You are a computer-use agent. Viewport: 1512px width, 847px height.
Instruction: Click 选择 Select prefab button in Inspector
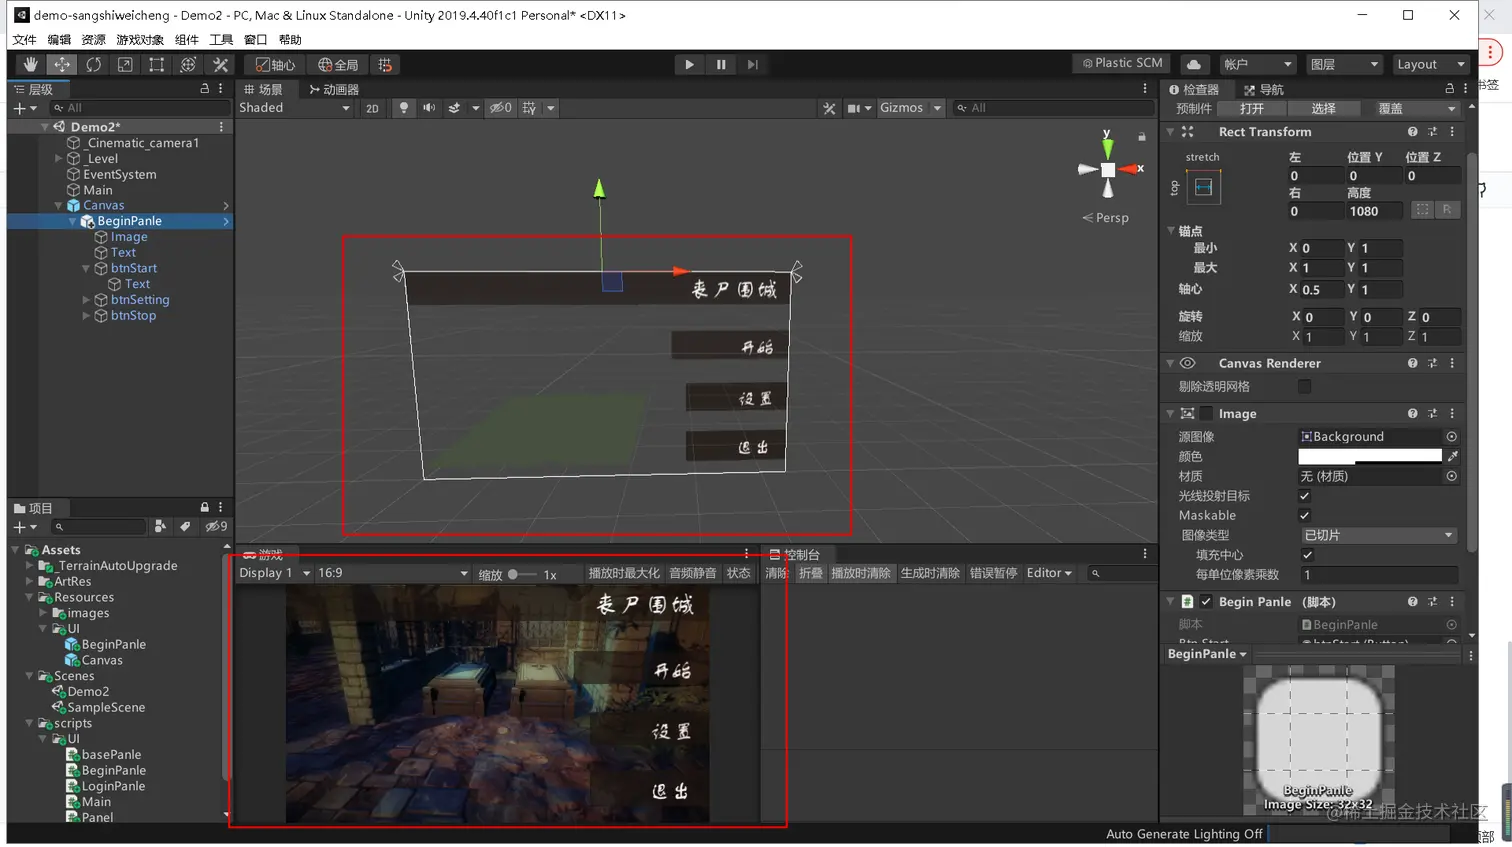[1323, 109]
